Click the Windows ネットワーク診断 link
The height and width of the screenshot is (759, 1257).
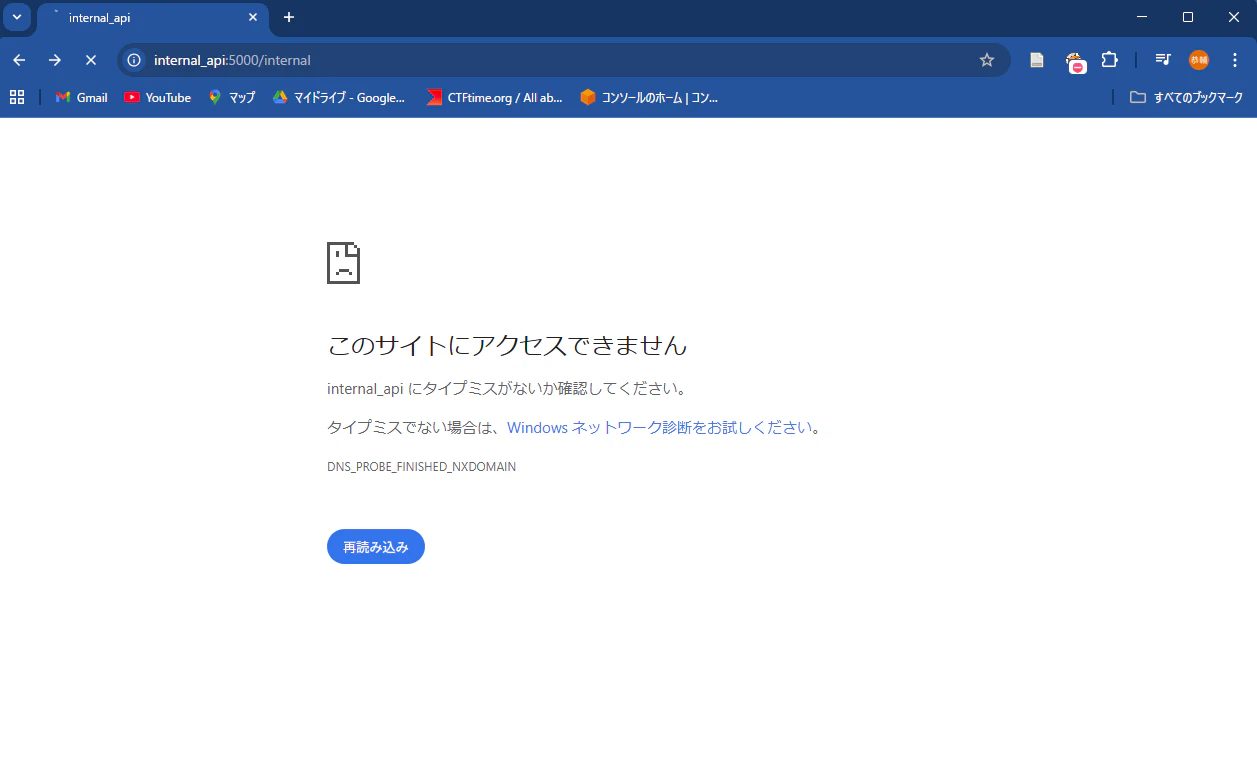(x=660, y=427)
